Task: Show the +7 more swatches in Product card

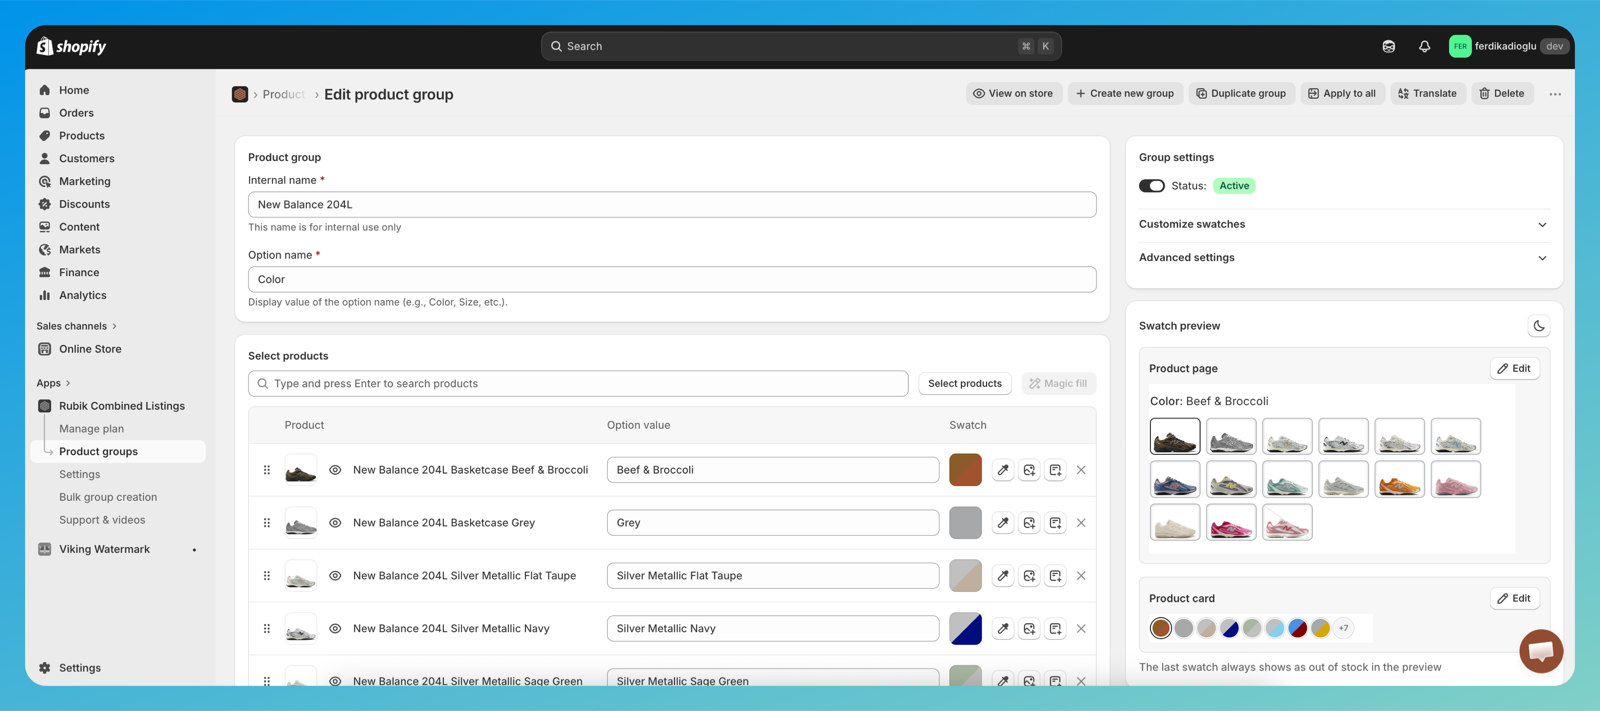Action: (x=1344, y=628)
